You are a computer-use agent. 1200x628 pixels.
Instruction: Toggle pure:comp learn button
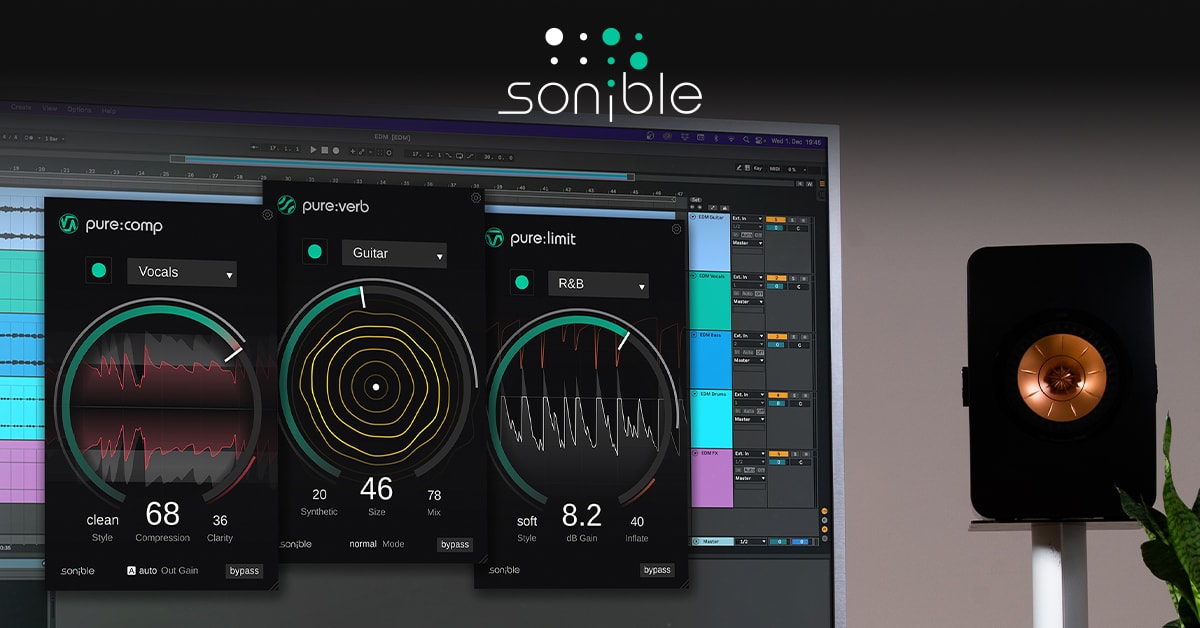(x=98, y=270)
